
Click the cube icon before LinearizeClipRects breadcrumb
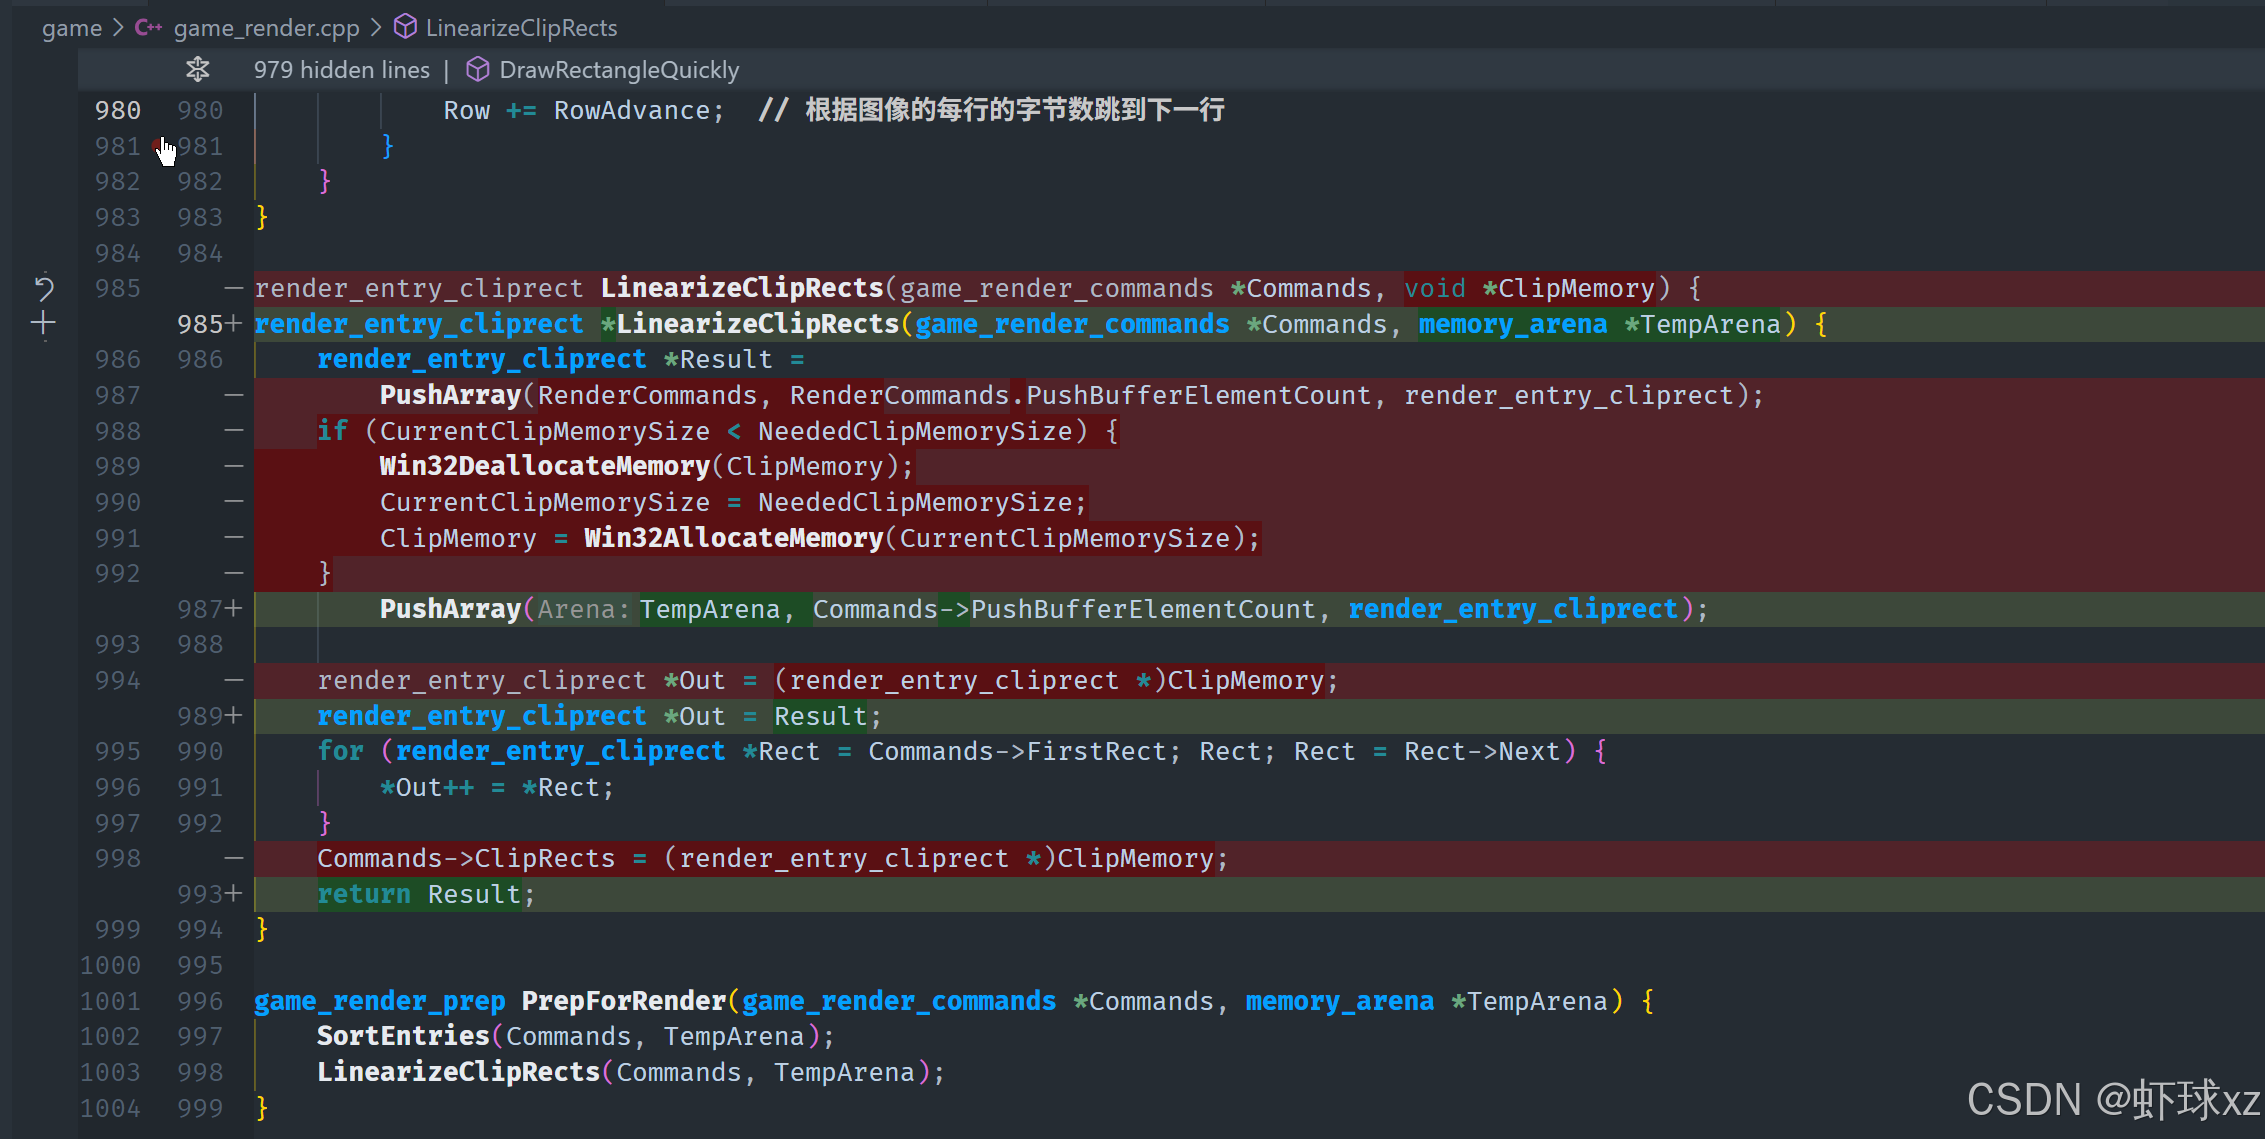(x=405, y=27)
